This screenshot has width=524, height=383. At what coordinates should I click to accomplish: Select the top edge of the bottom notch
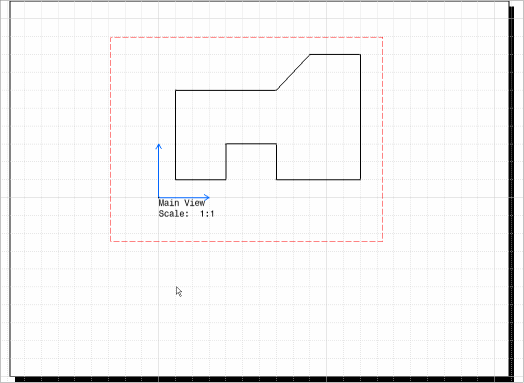tap(251, 144)
